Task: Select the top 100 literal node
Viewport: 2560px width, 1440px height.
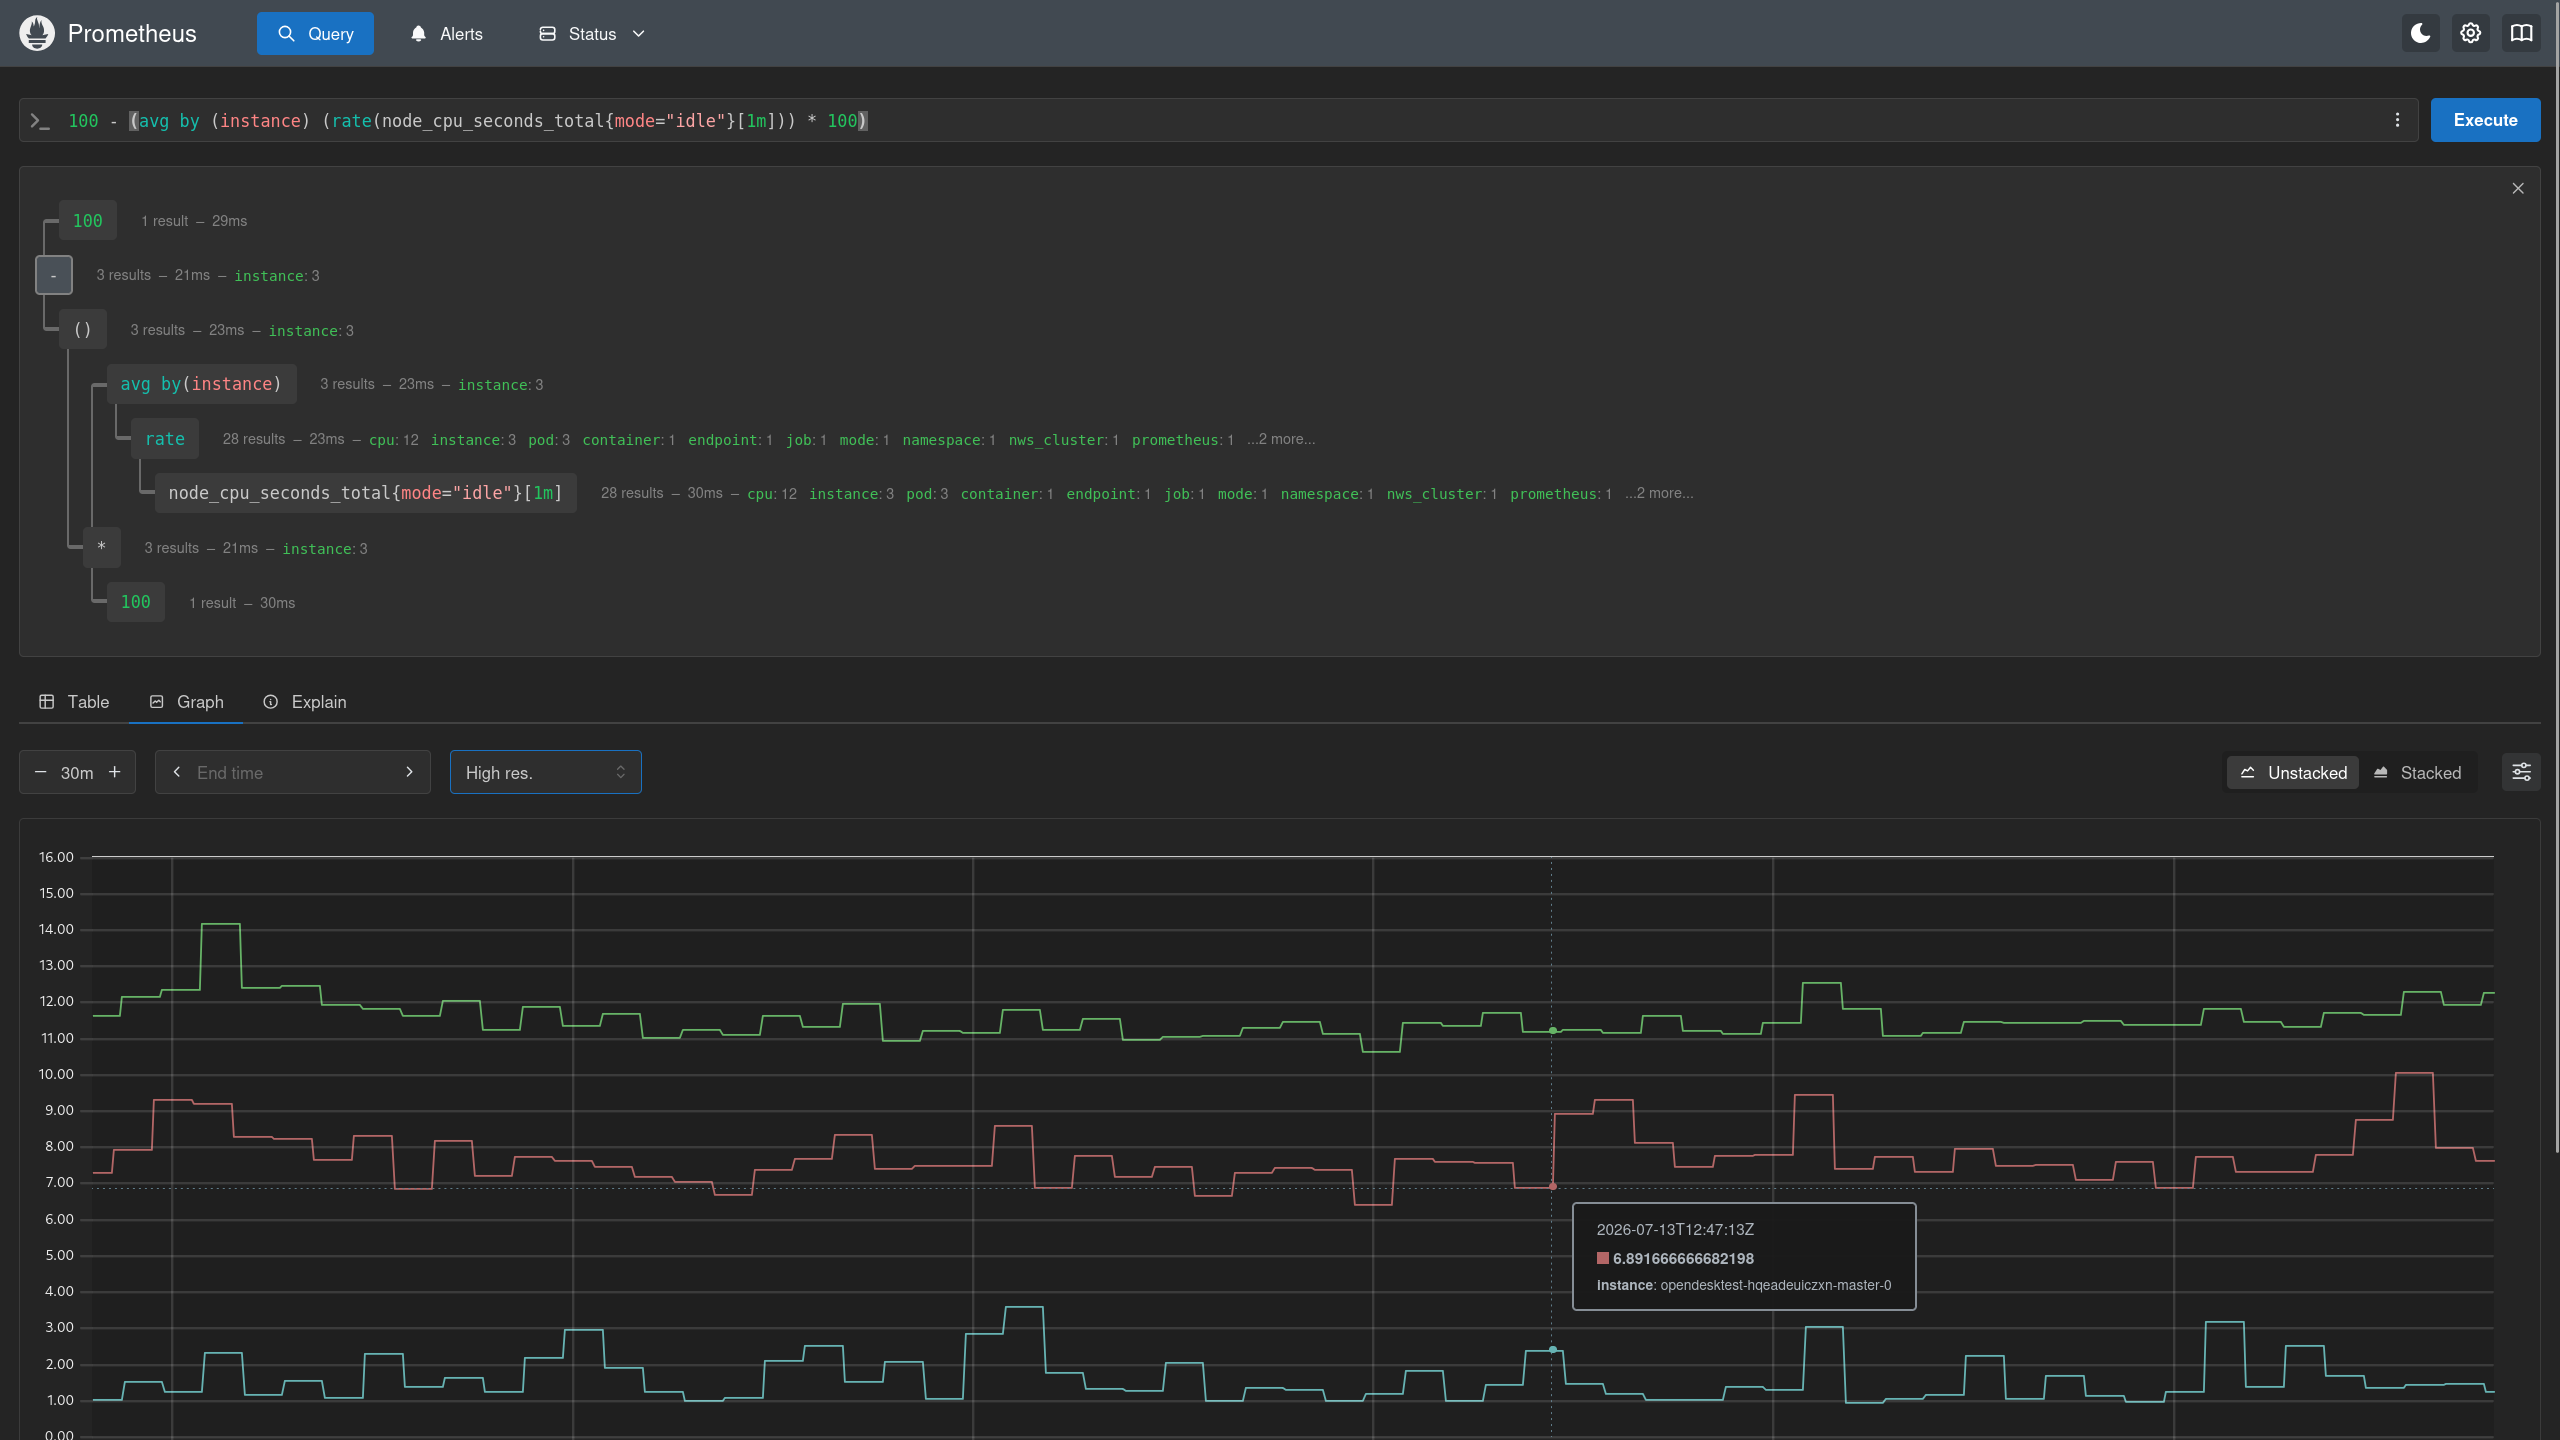Action: coord(87,220)
